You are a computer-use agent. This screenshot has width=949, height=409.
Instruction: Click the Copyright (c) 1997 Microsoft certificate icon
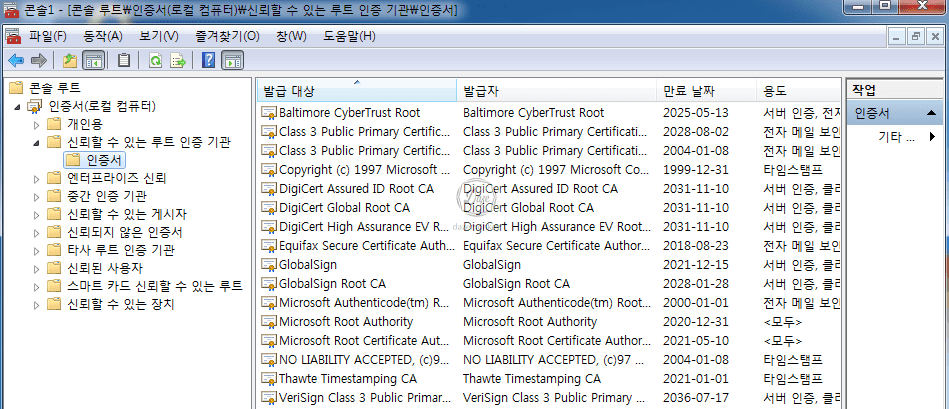tap(269, 170)
